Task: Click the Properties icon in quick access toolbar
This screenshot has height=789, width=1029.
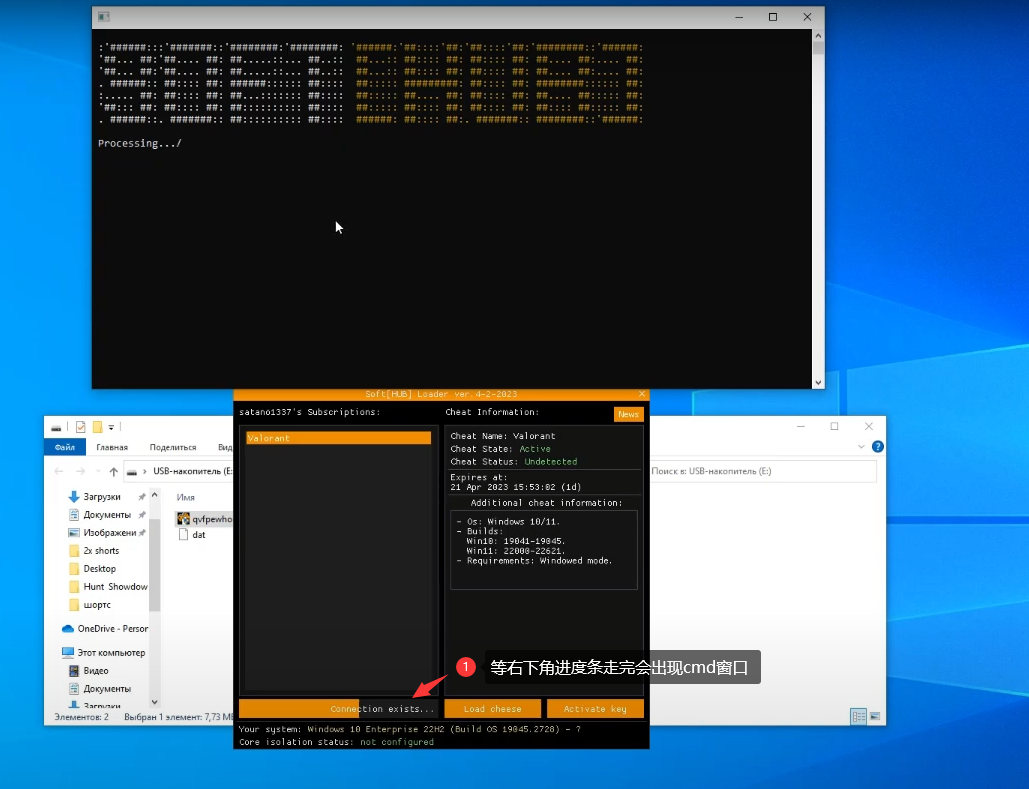Action: coord(80,427)
